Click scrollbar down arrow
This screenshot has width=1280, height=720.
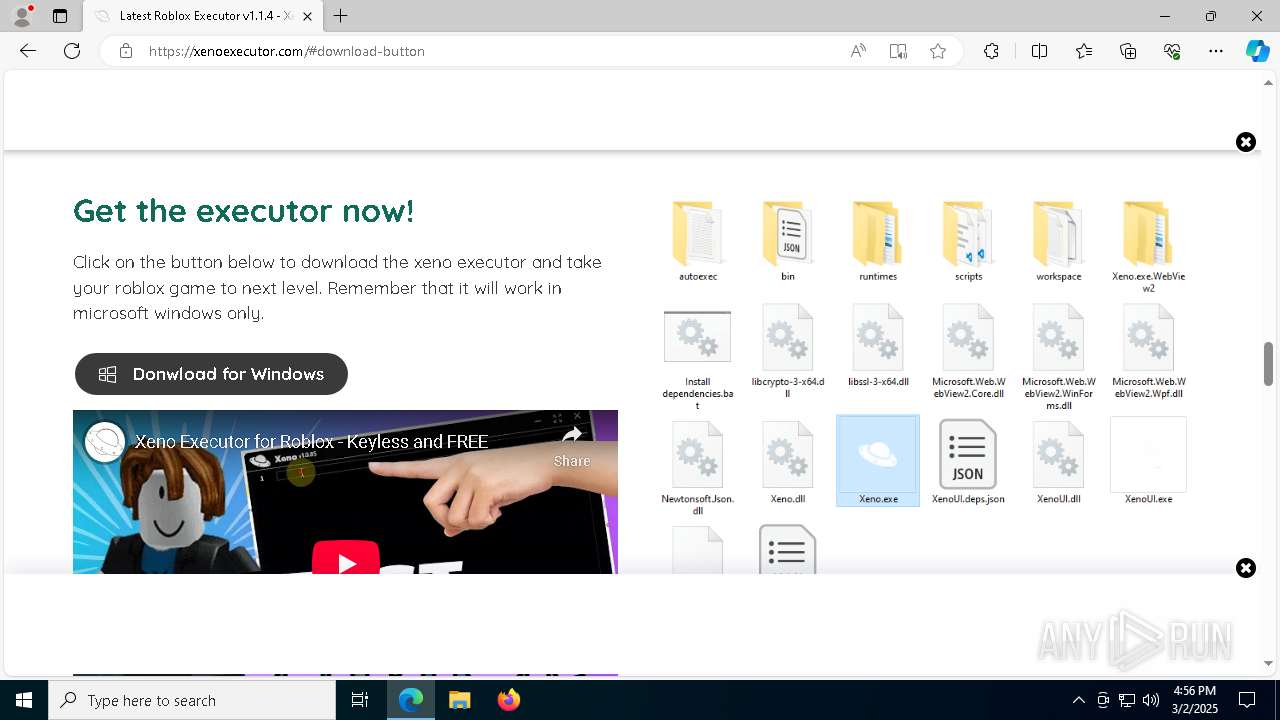pos(1268,663)
